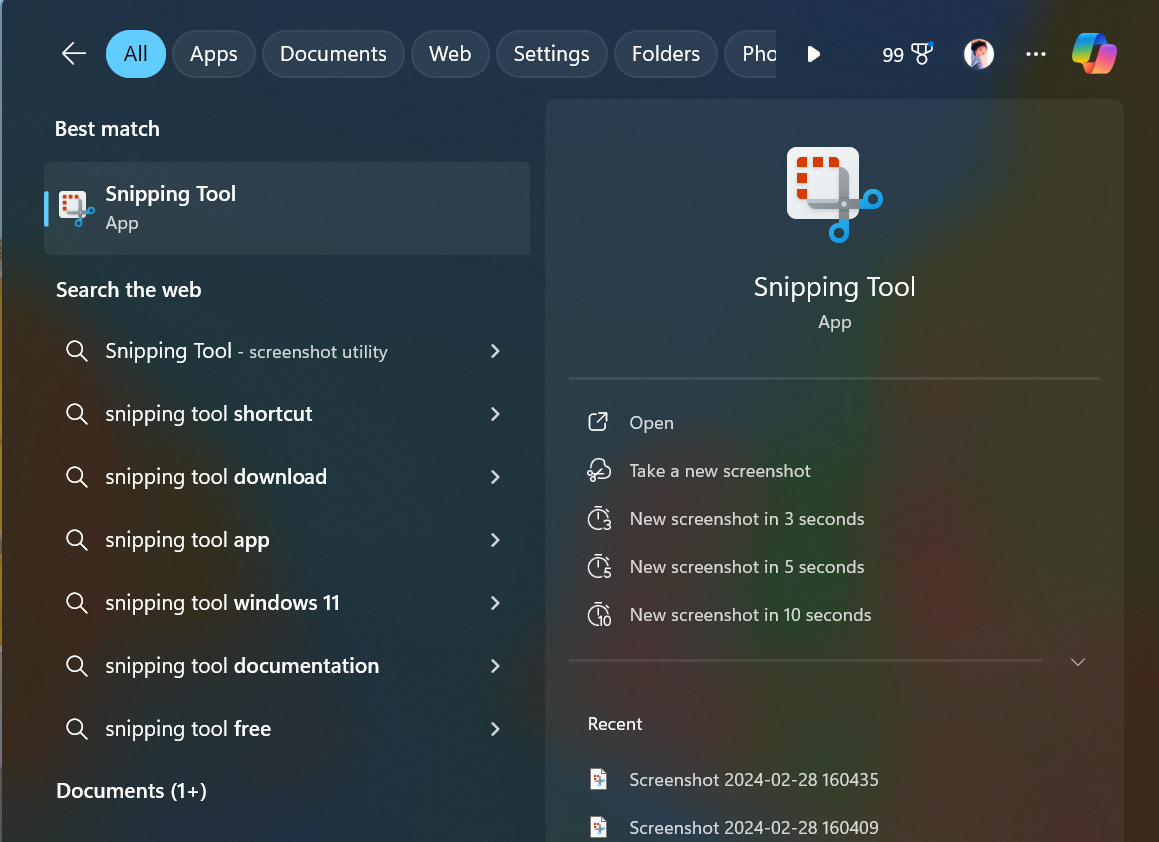Click the search icon beside 'snipping tool windows 11'
The height and width of the screenshot is (842, 1159).
(x=77, y=602)
